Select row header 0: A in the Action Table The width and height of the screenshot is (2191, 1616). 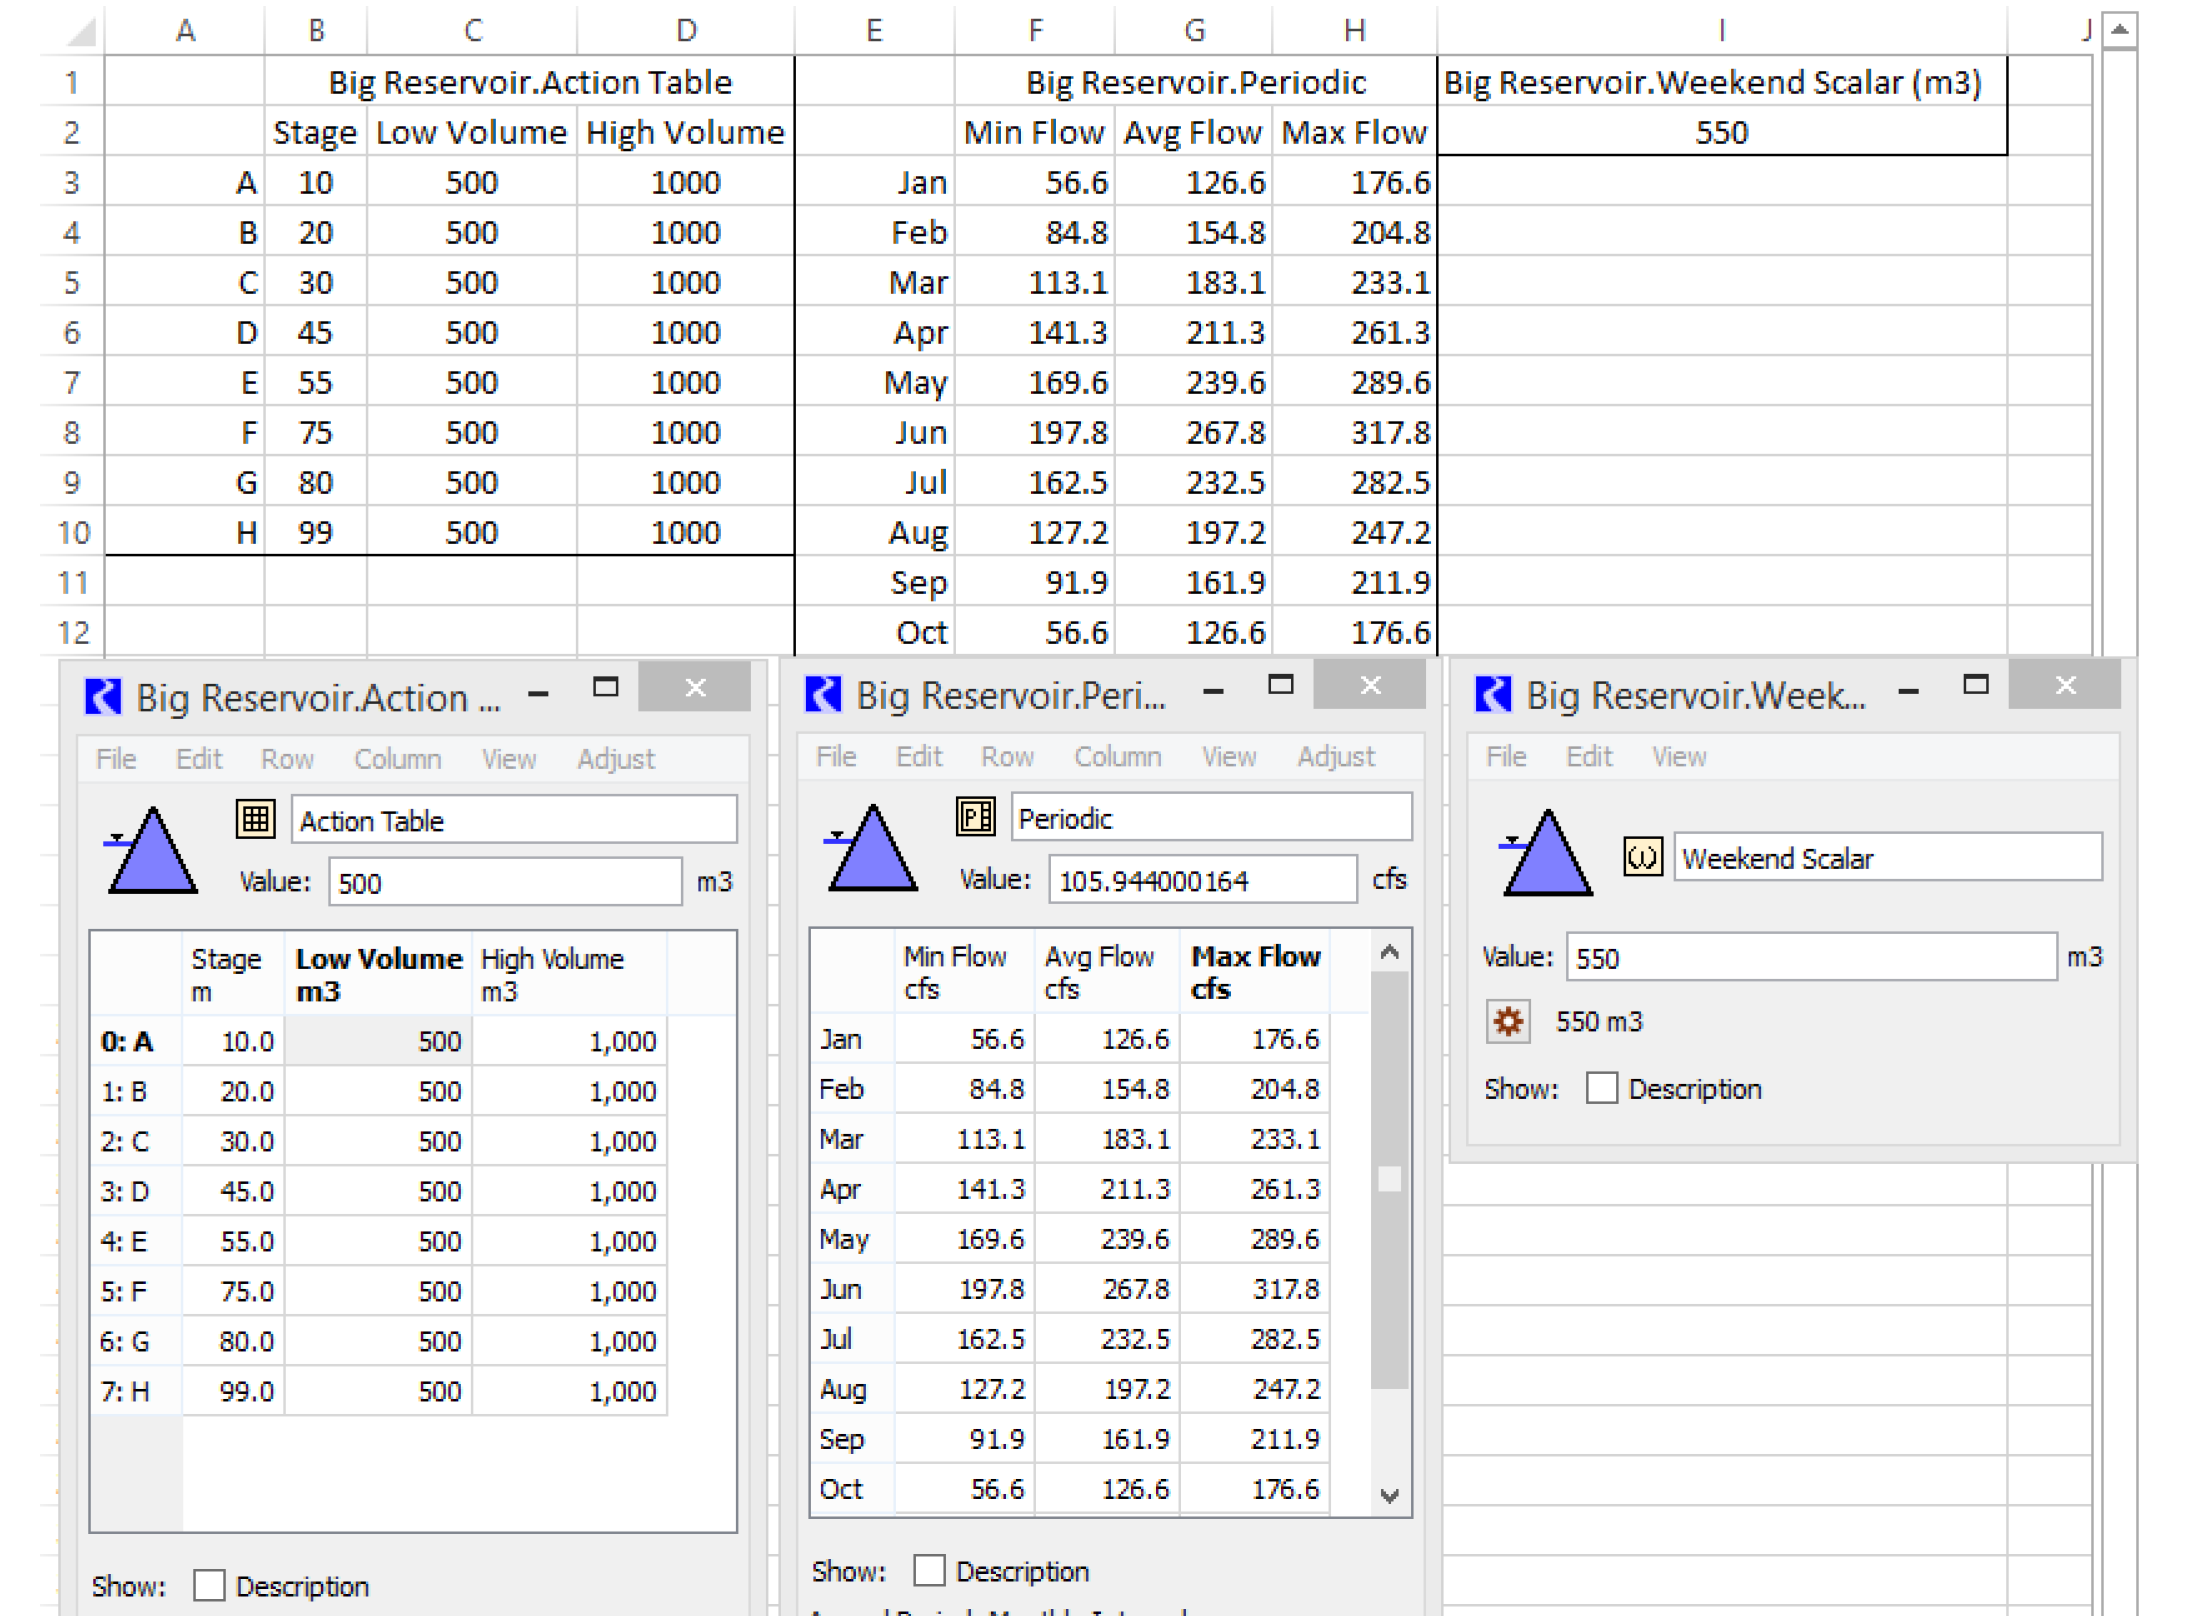click(x=127, y=1041)
